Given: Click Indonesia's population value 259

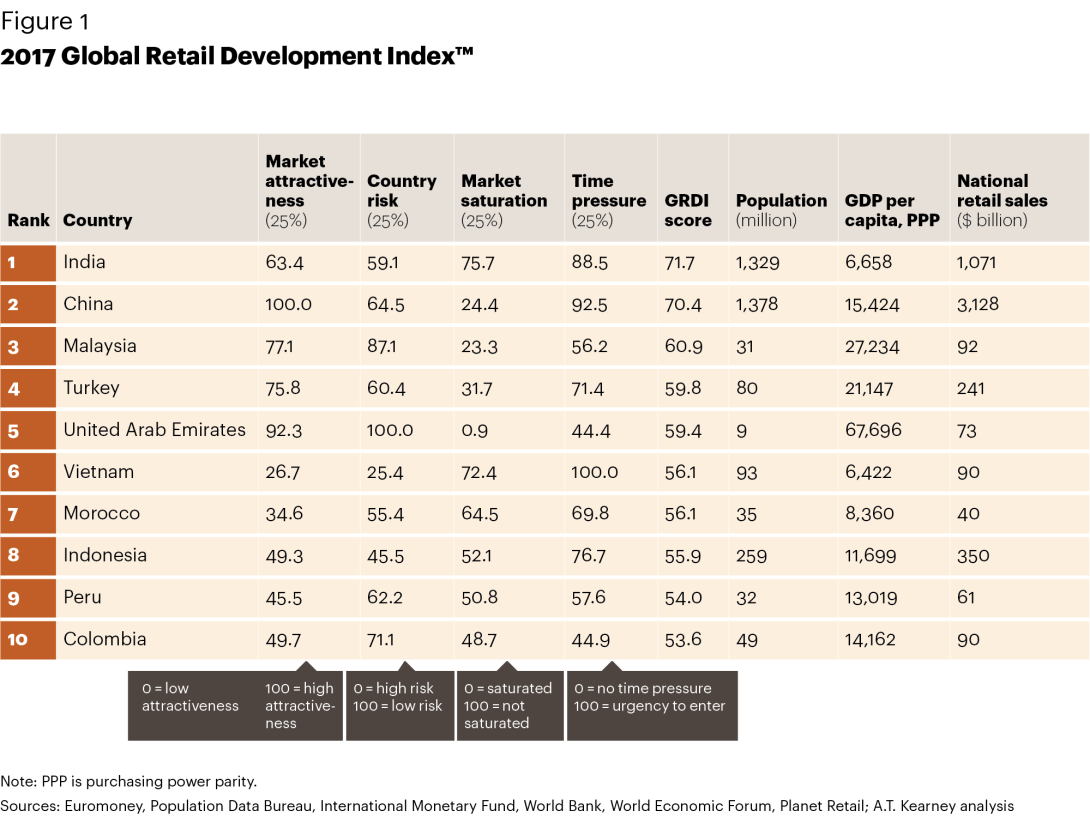Looking at the screenshot, I should coord(751,556).
